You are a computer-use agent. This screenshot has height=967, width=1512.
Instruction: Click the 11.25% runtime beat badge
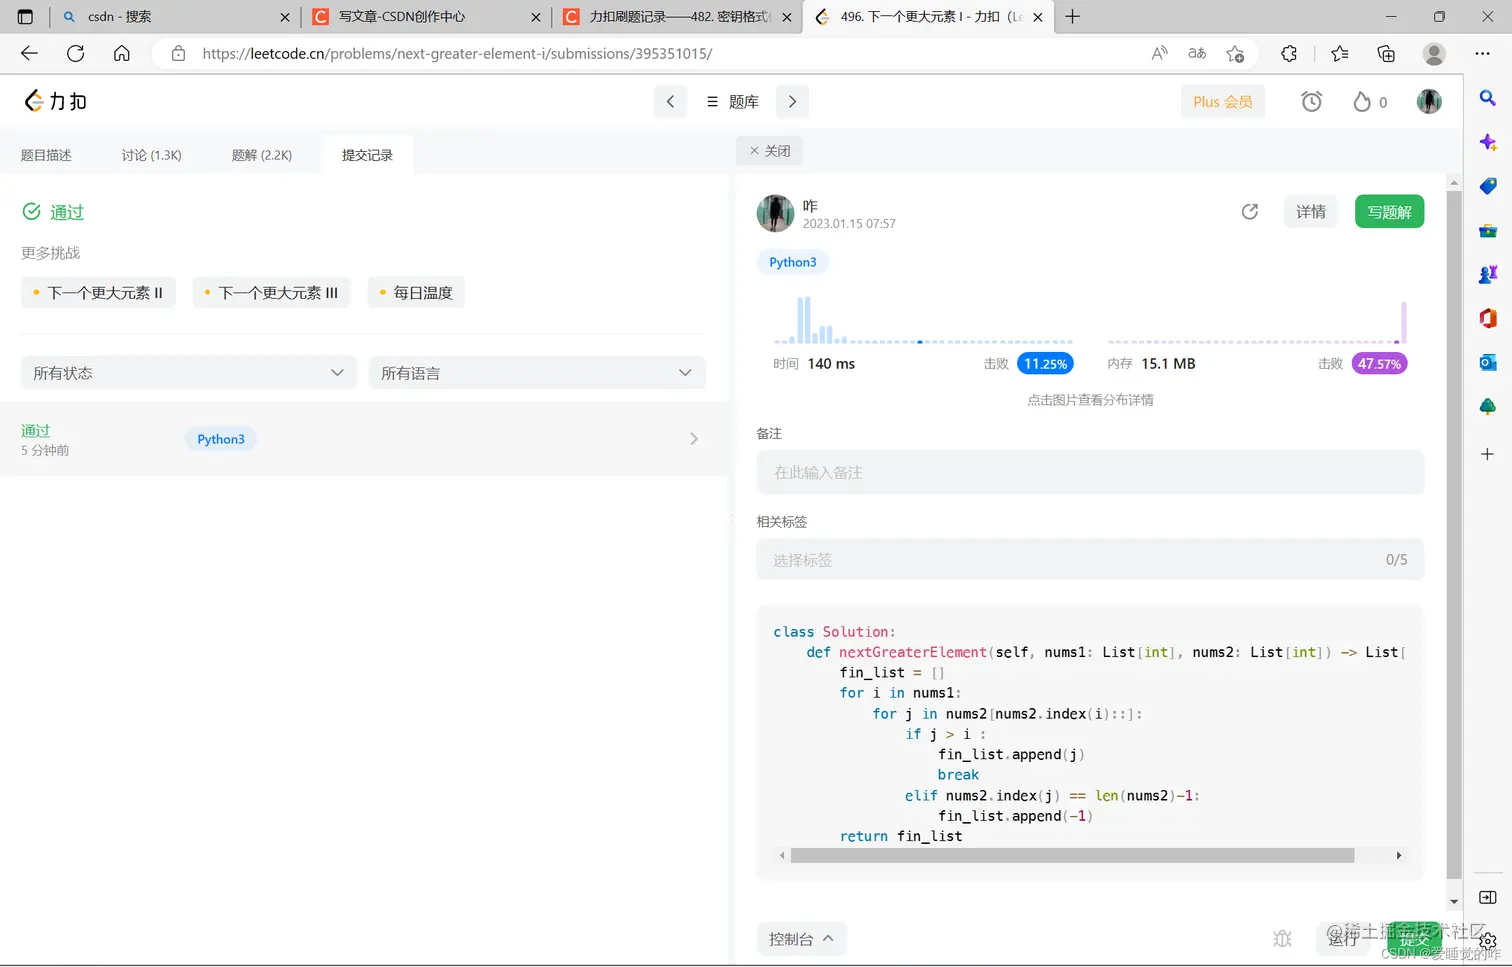1045,364
